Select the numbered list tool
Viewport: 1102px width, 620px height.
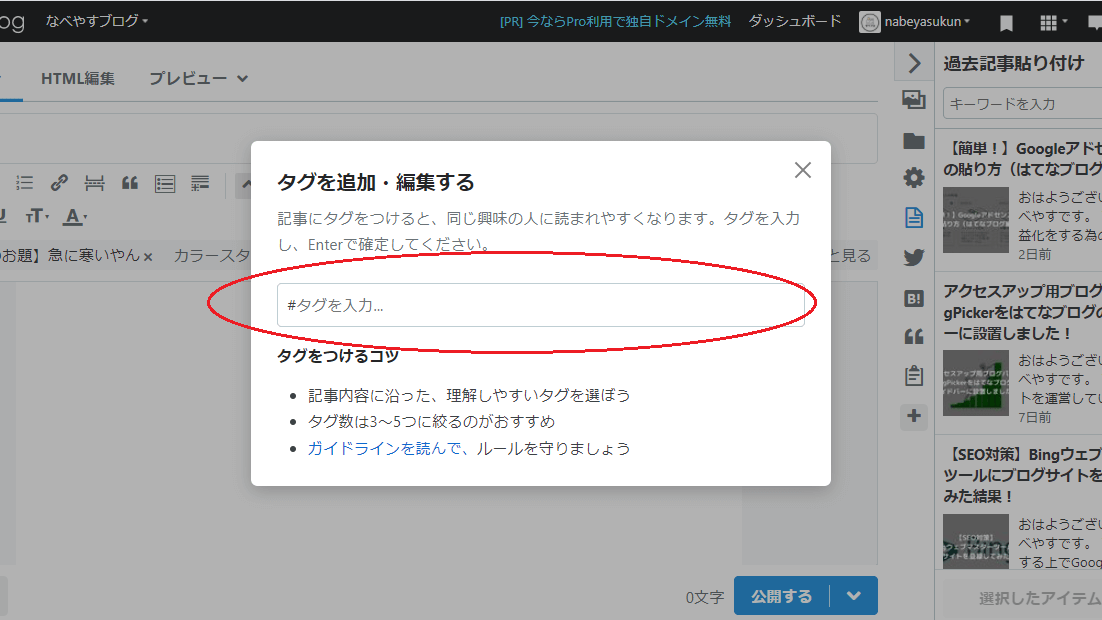pos(24,182)
